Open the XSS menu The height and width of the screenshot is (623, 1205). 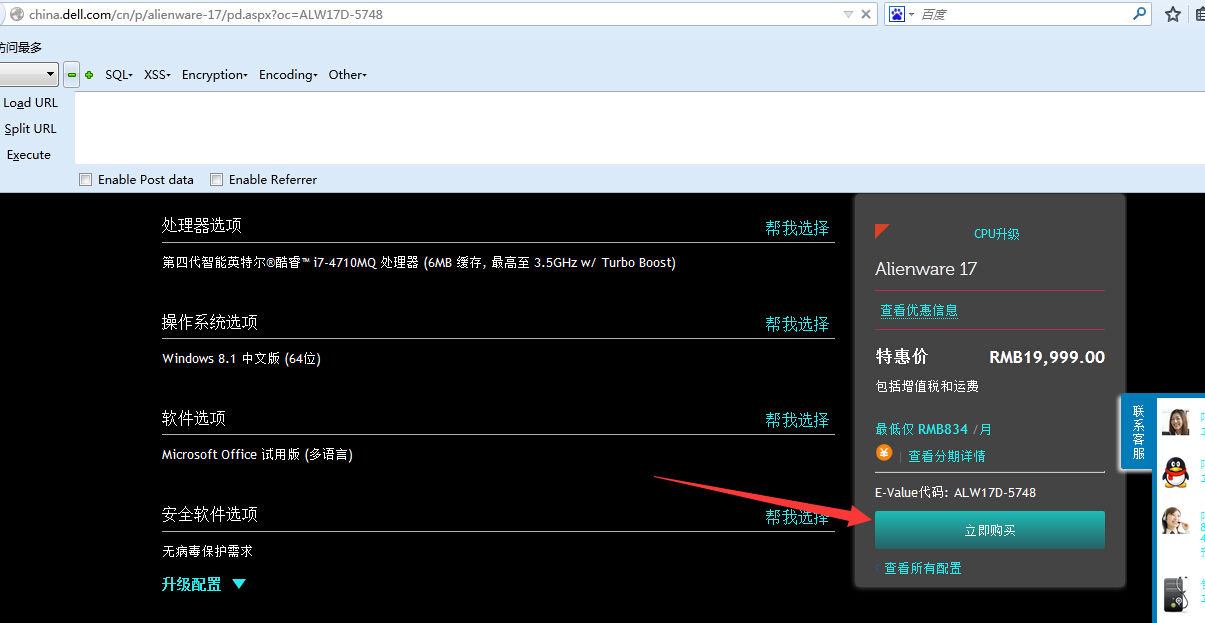click(157, 75)
